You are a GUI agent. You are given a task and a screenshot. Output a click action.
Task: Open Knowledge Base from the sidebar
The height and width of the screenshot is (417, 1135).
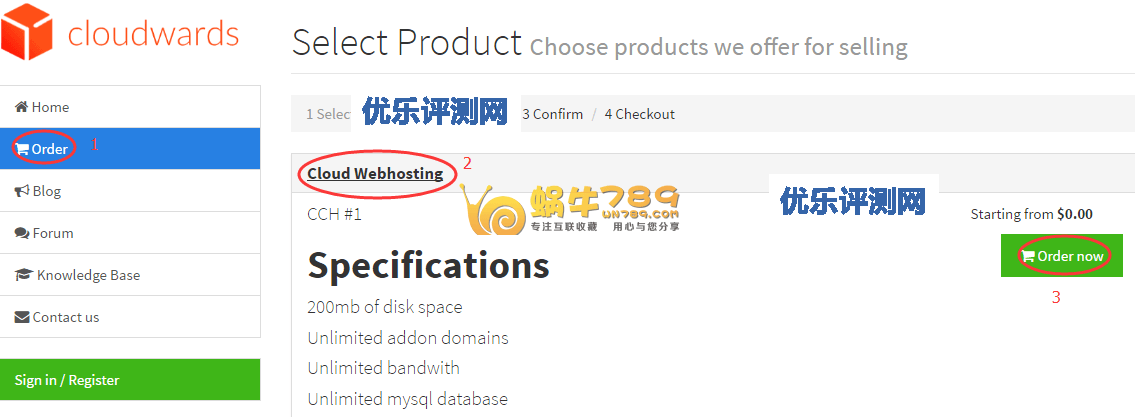tap(130, 275)
